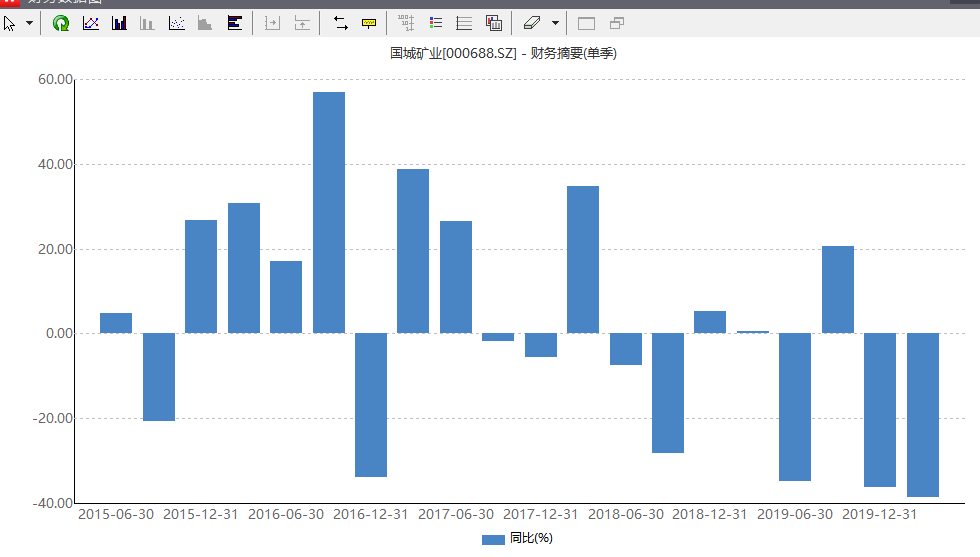Click the y-axis label 20.00
Screen dimensions: 980x557
point(55,249)
